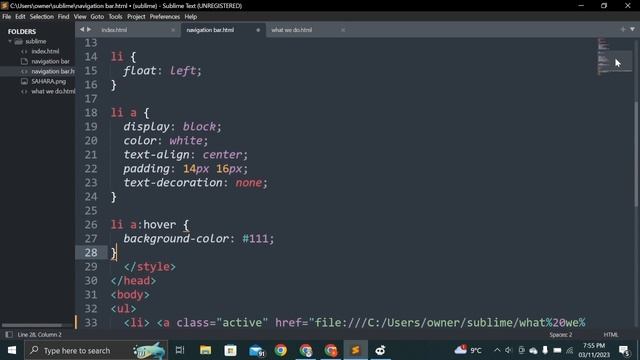Close the index.html tab
The width and height of the screenshot is (640, 360).
[173, 30]
